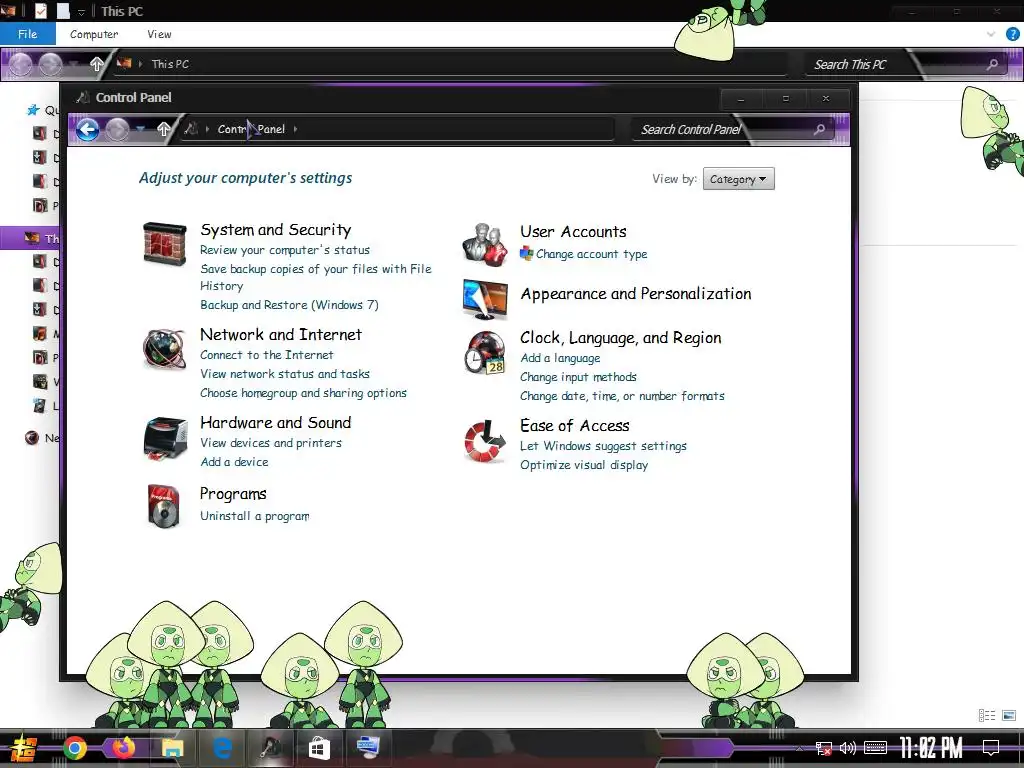Click Change input methods link
The width and height of the screenshot is (1024, 768).
(x=578, y=377)
